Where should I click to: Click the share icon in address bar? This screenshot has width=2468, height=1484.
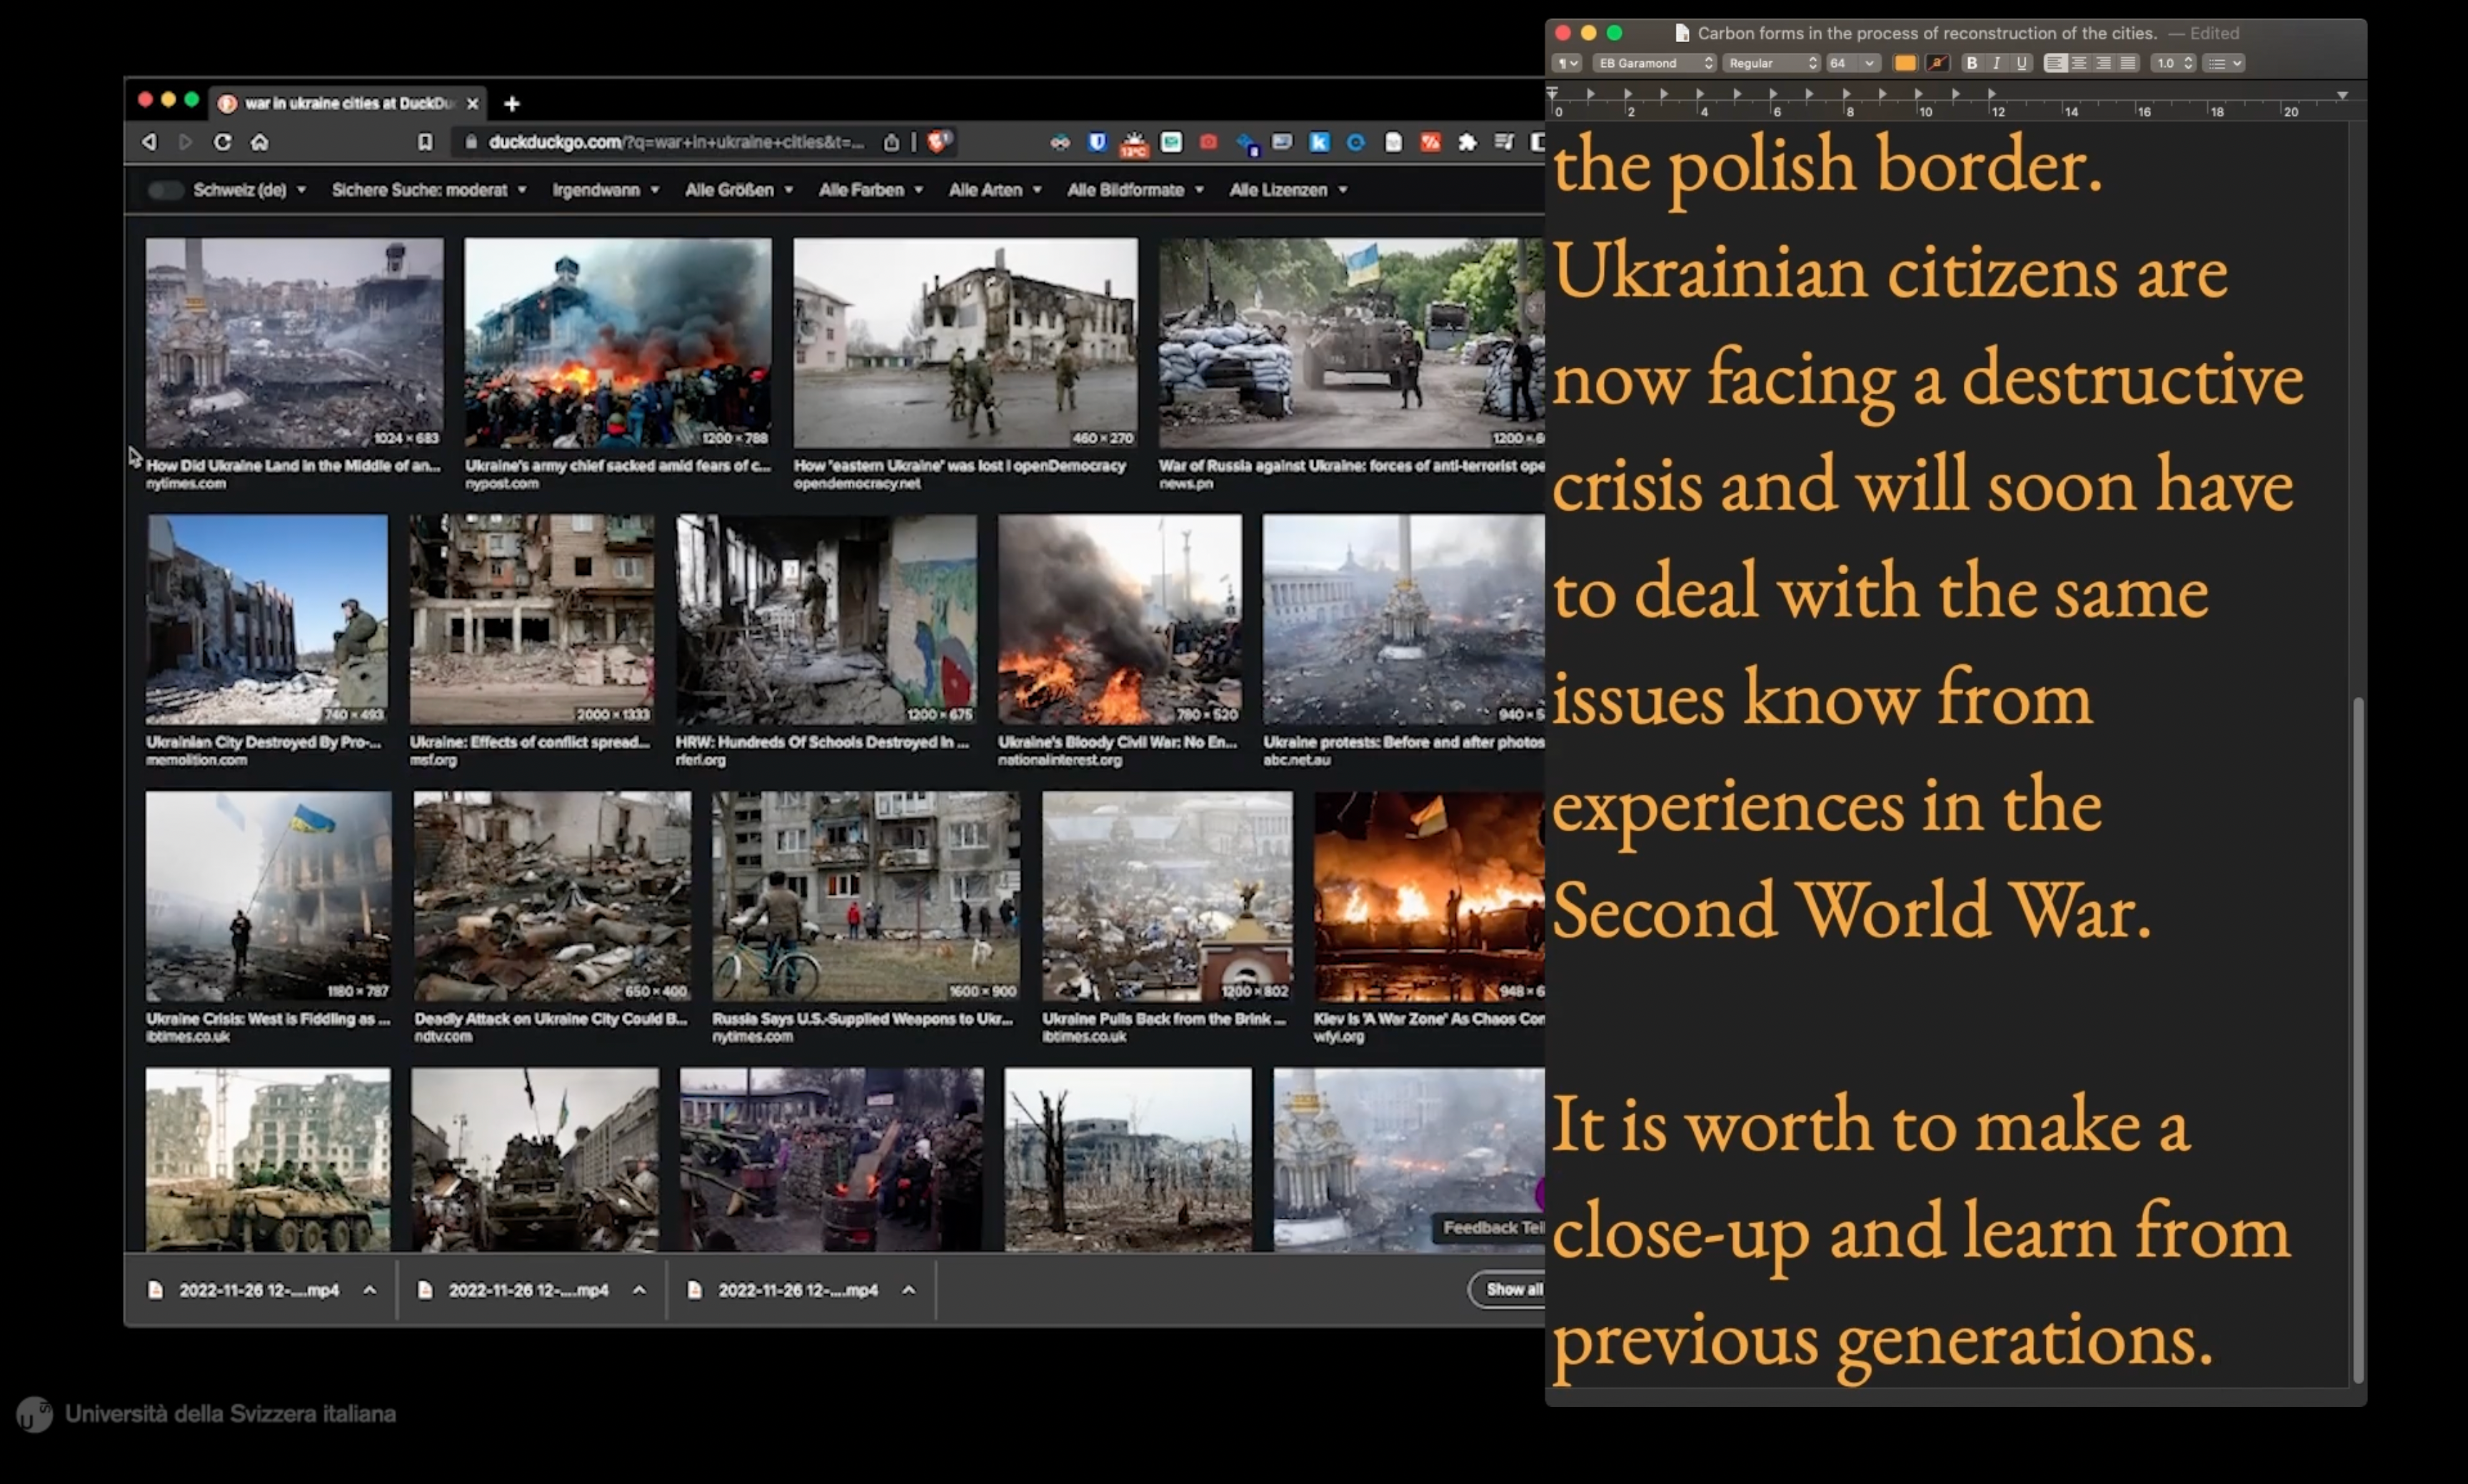(x=891, y=142)
